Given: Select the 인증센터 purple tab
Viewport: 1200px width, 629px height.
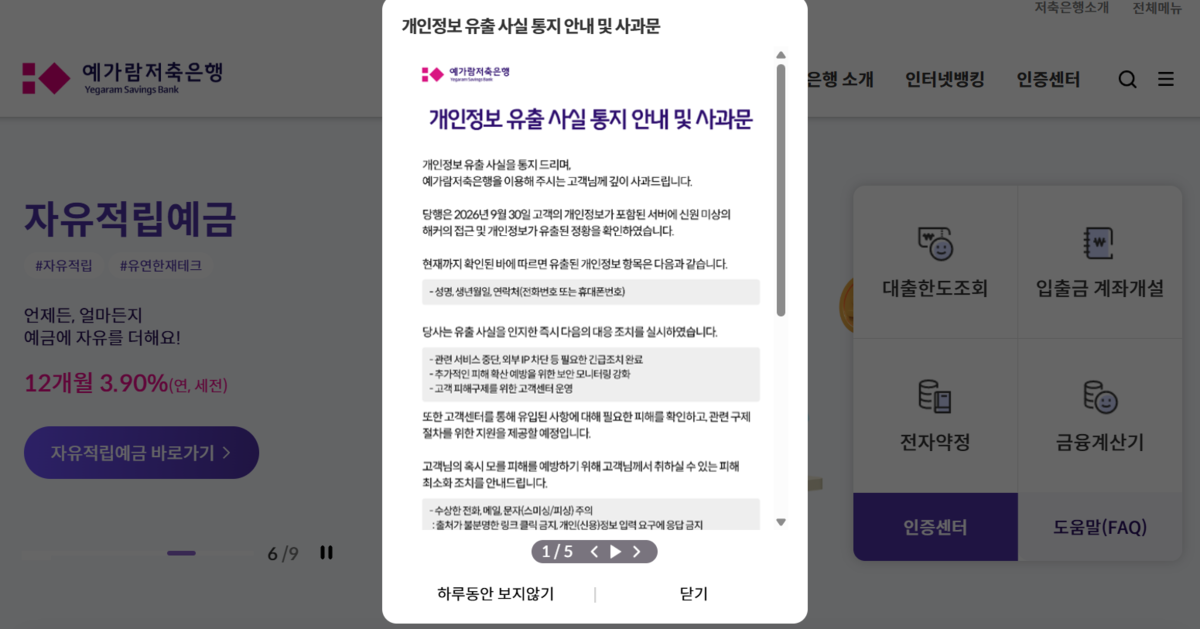Looking at the screenshot, I should pos(935,527).
